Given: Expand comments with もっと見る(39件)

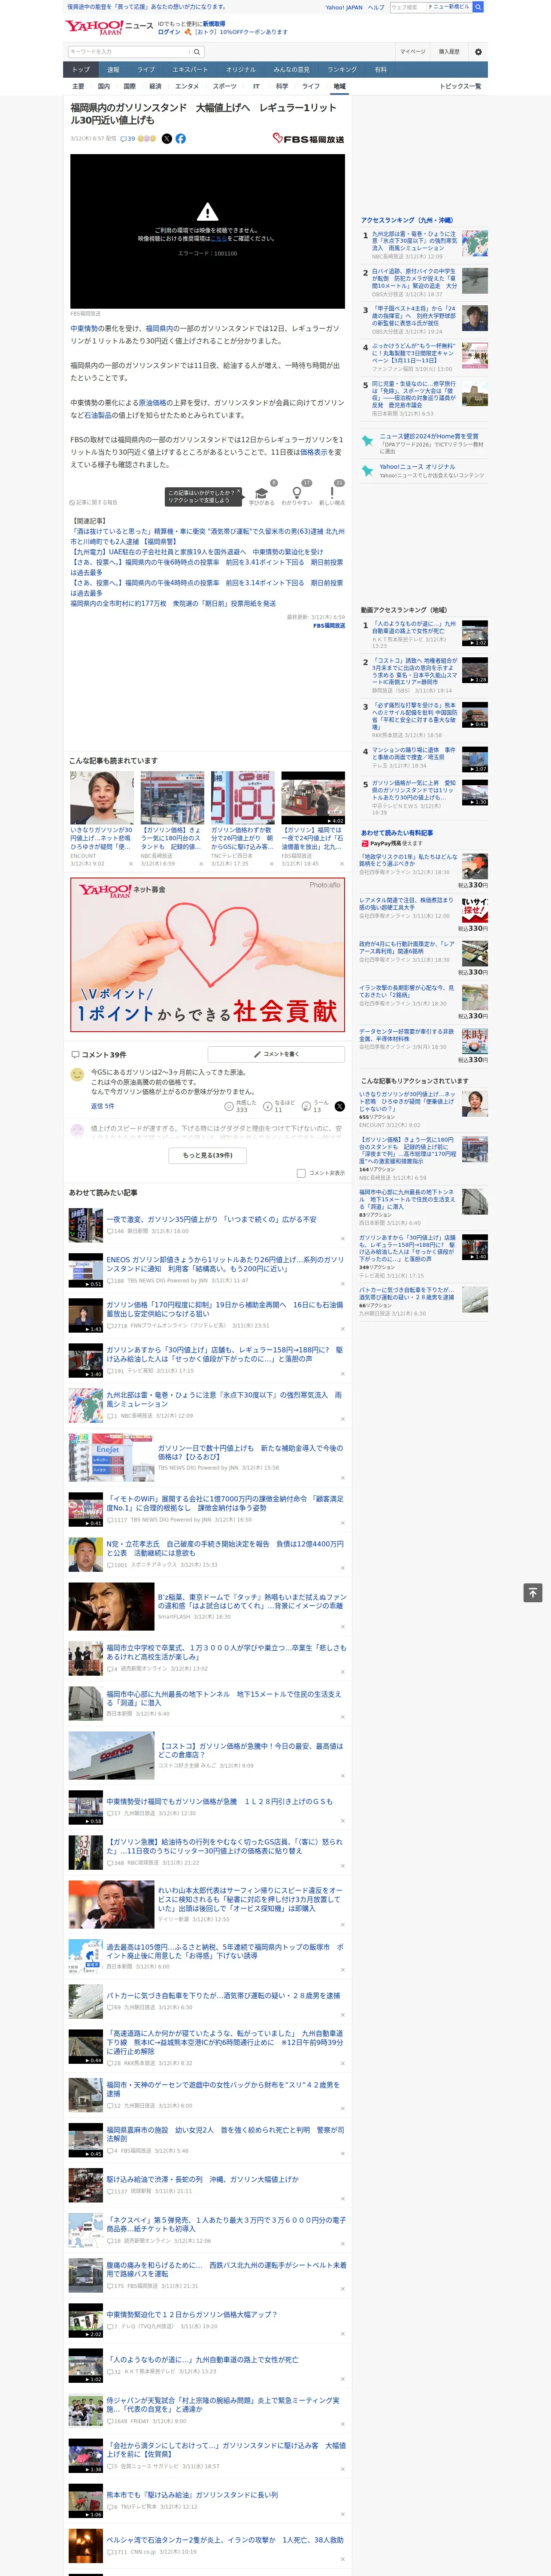Looking at the screenshot, I should pos(208,1155).
